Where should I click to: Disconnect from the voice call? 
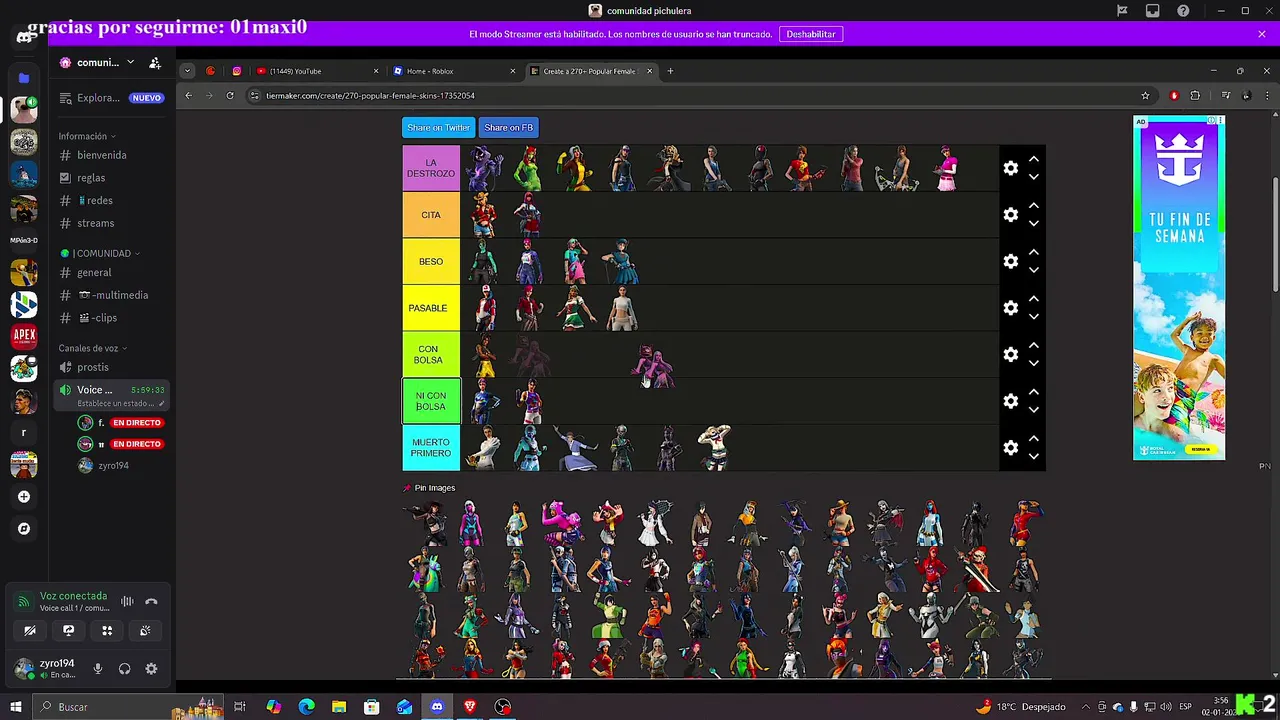pos(151,601)
